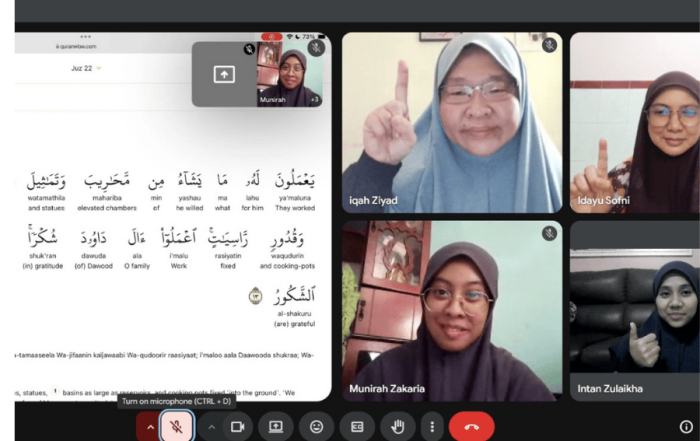Screen dimensions: 700x441
Task: Click the word "waqudurin" and cooking-pots
Action: pyautogui.click(x=288, y=256)
